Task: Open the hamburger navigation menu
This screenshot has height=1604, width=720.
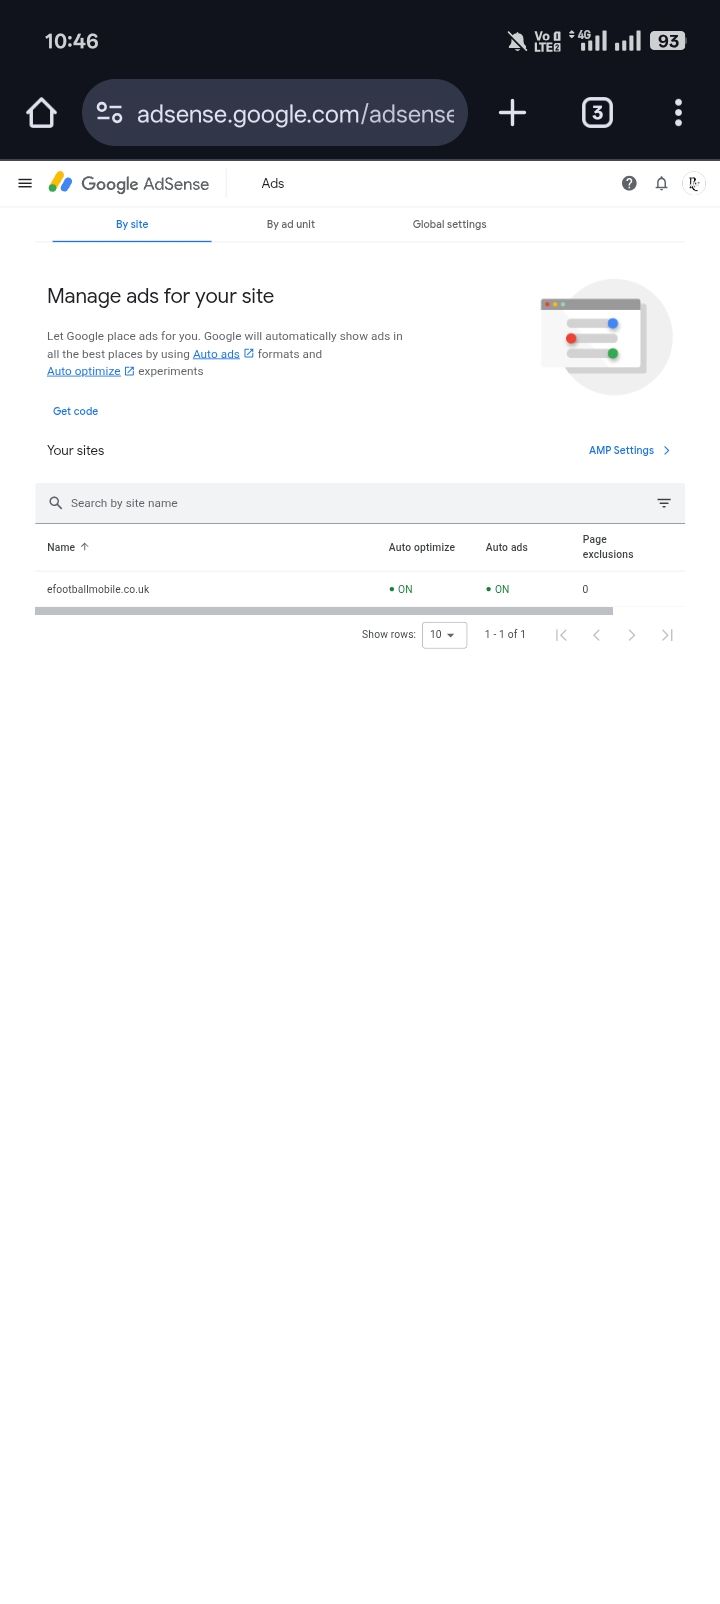Action: click(25, 183)
